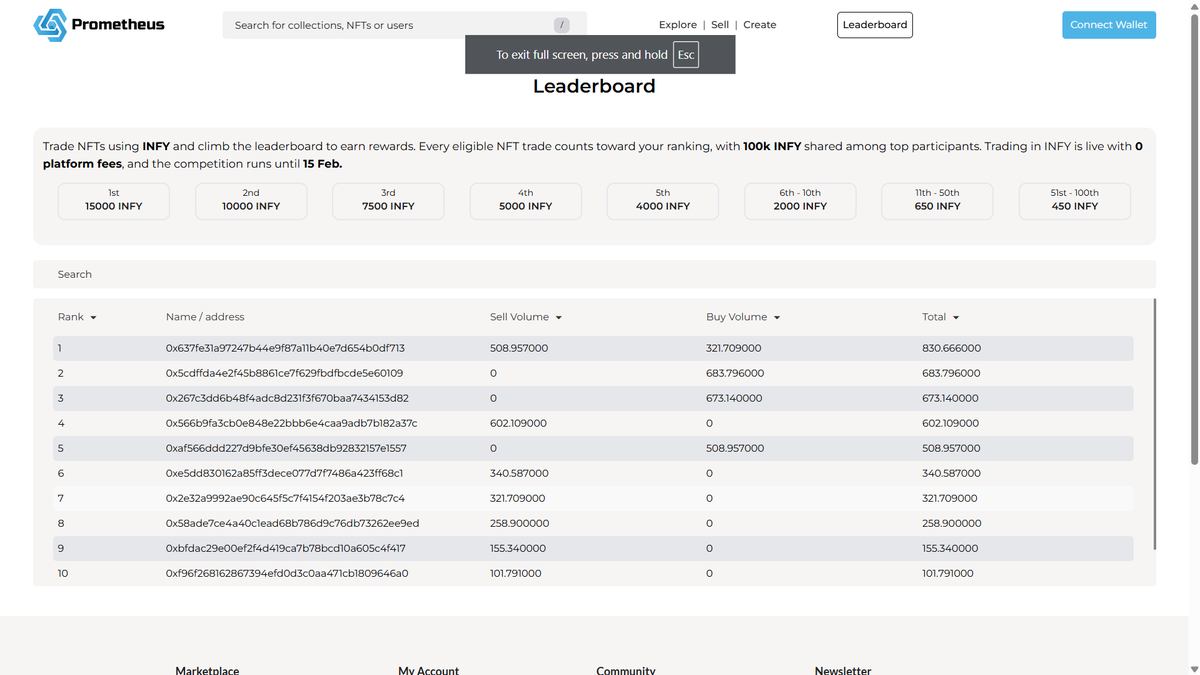Click the Newsletter footer heading
The height and width of the screenshot is (675, 1200).
tap(843, 670)
